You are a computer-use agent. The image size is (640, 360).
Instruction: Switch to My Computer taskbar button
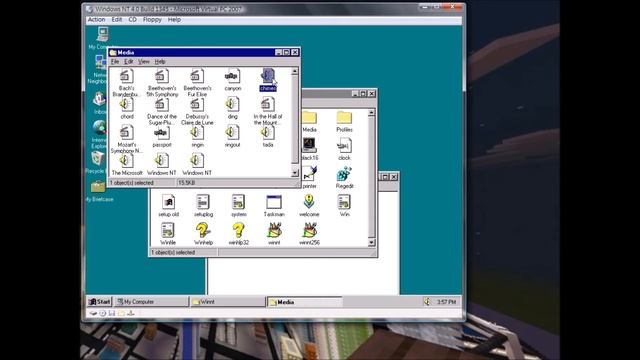[x=151, y=302]
